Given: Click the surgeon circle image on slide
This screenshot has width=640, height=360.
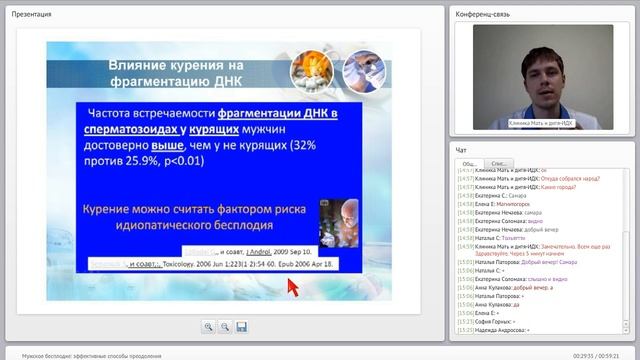Looking at the screenshot, I should point(364,72).
